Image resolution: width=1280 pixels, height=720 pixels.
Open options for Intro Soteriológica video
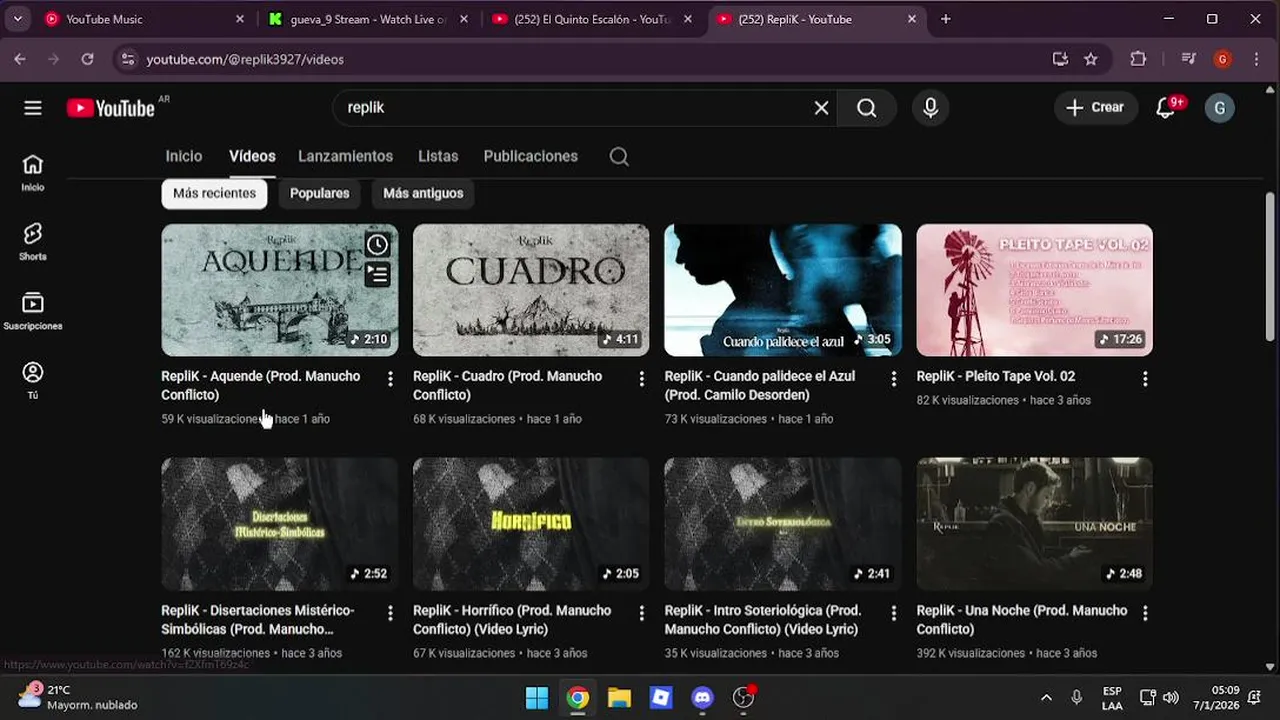[x=894, y=613]
